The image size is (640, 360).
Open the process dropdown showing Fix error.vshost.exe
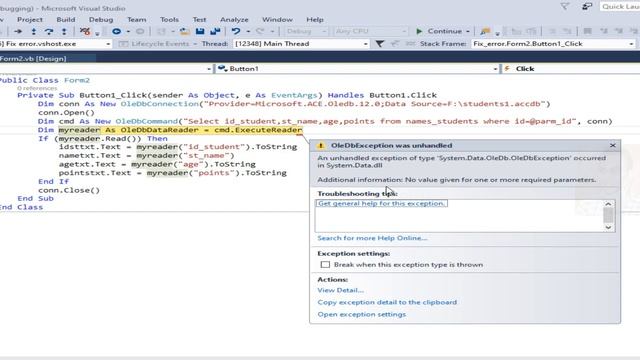pyautogui.click(x=108, y=44)
